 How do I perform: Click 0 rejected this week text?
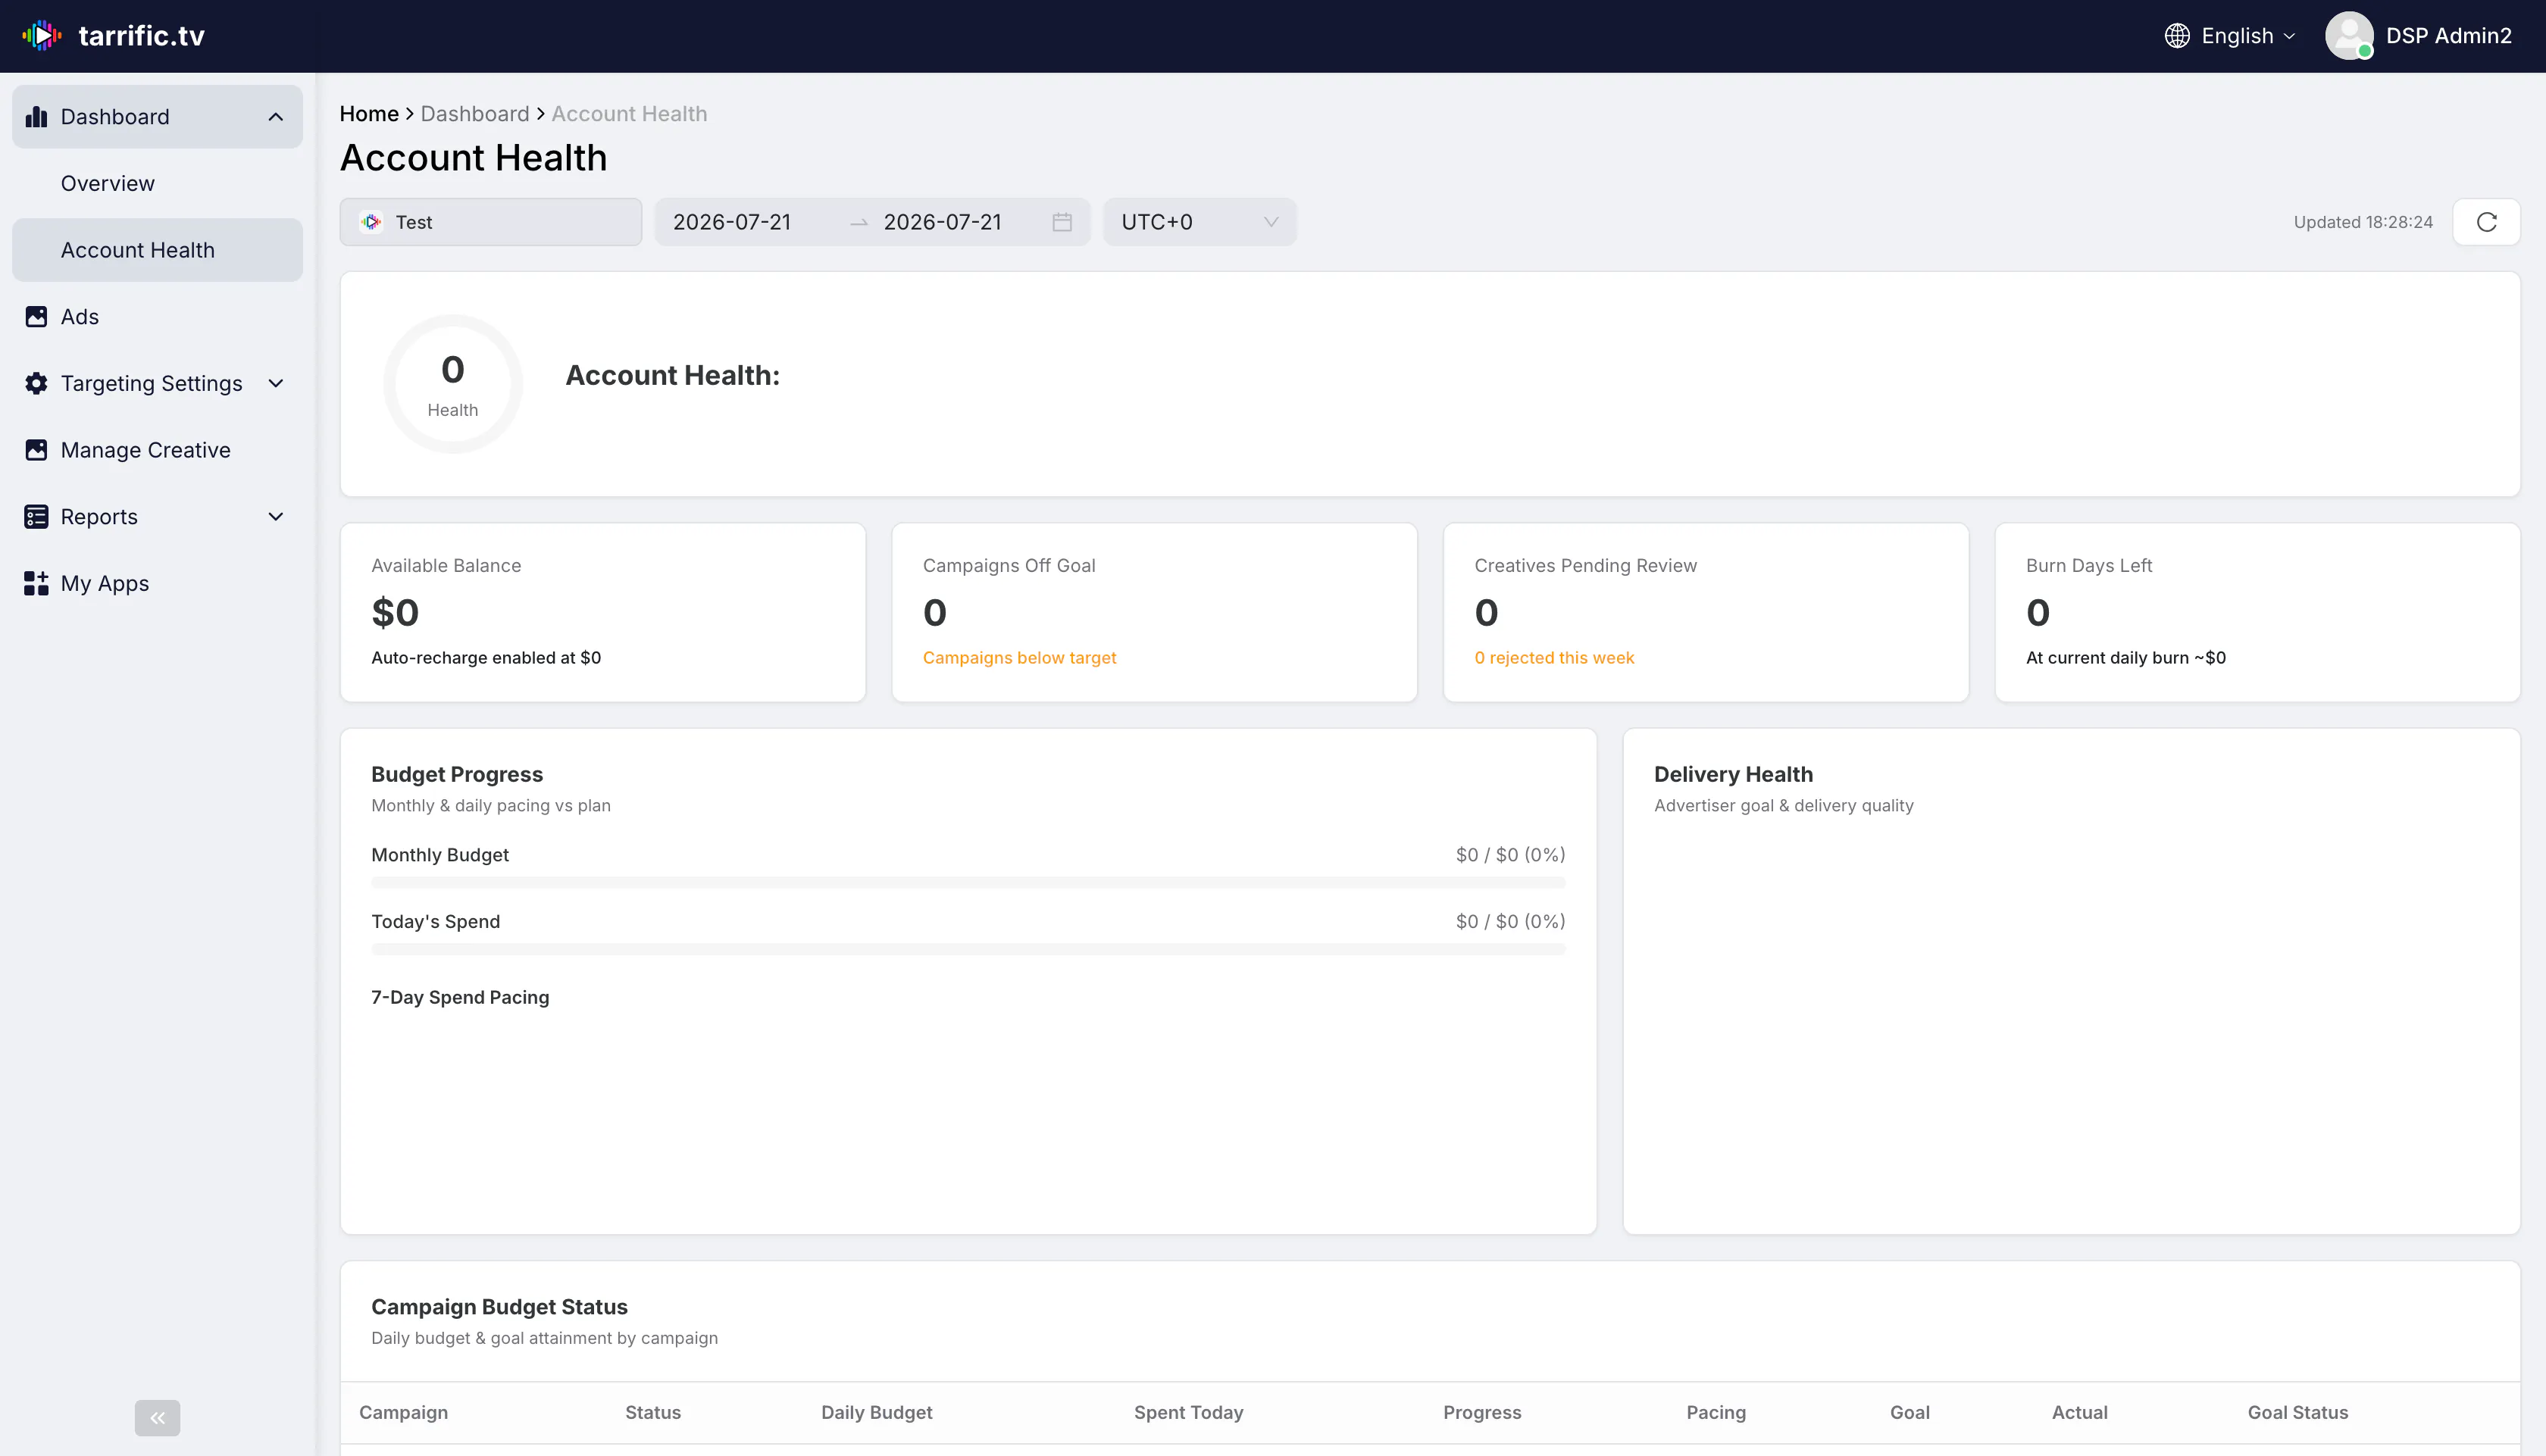coord(1554,658)
